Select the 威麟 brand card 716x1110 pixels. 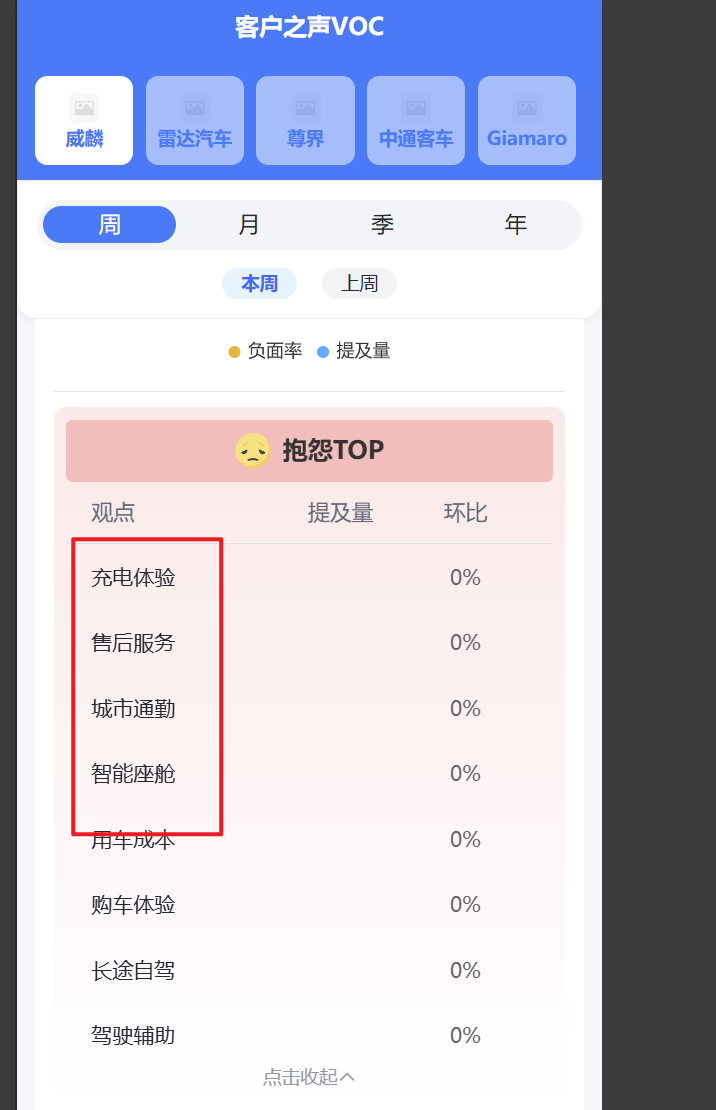coord(84,120)
